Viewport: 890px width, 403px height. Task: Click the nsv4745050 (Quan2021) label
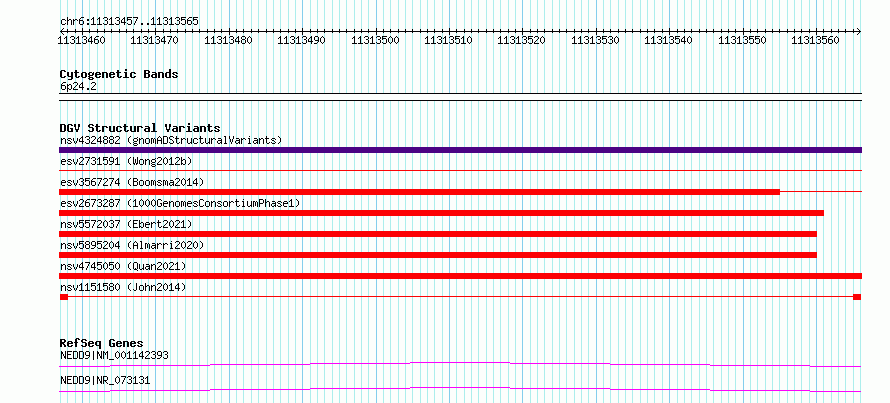pyautogui.click(x=123, y=266)
